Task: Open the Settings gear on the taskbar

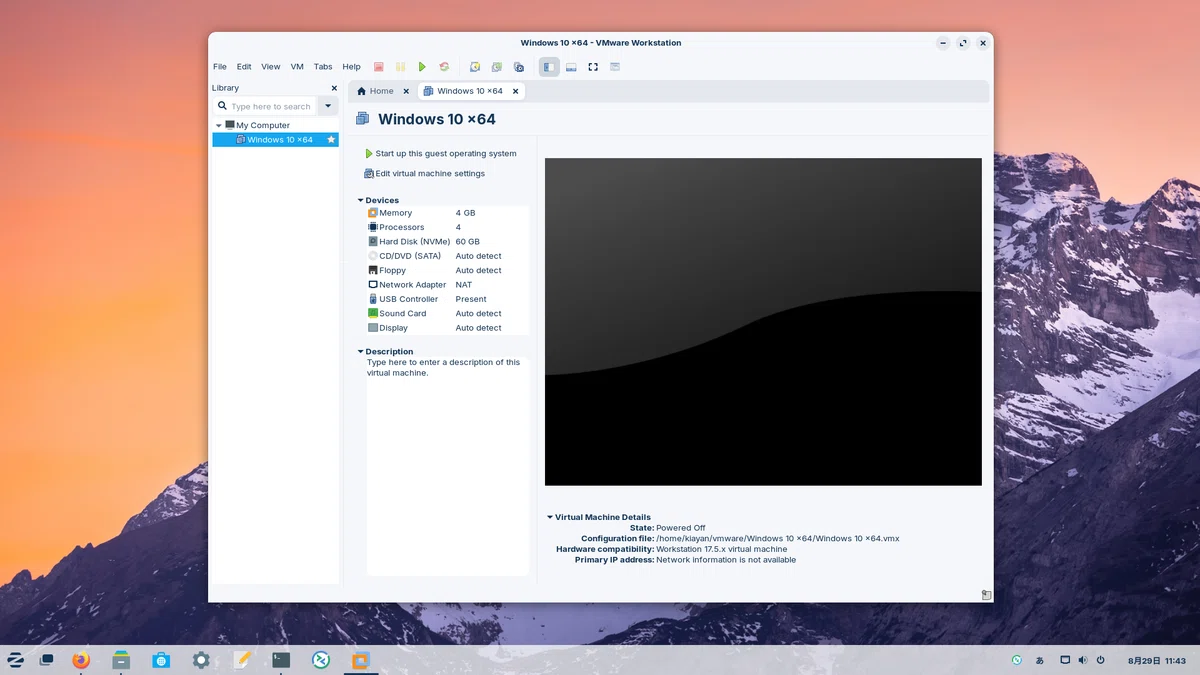Action: pyautogui.click(x=201, y=660)
